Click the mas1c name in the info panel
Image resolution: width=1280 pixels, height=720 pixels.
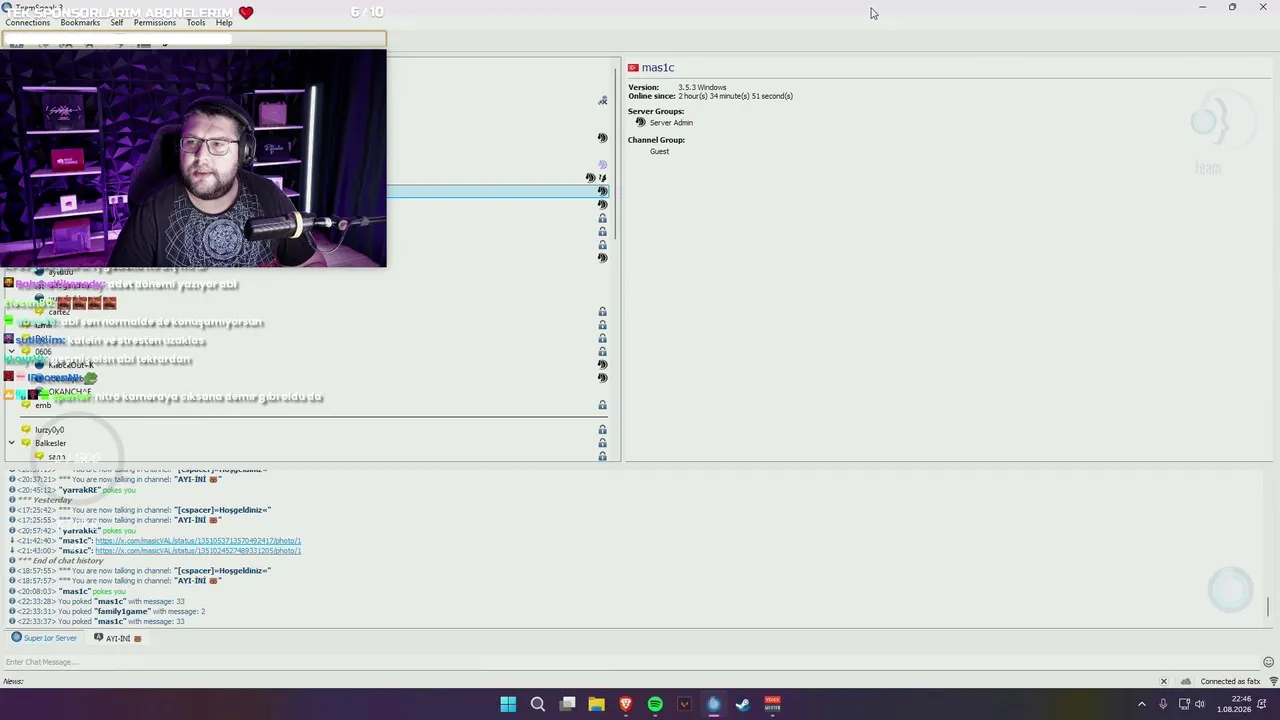(x=658, y=67)
